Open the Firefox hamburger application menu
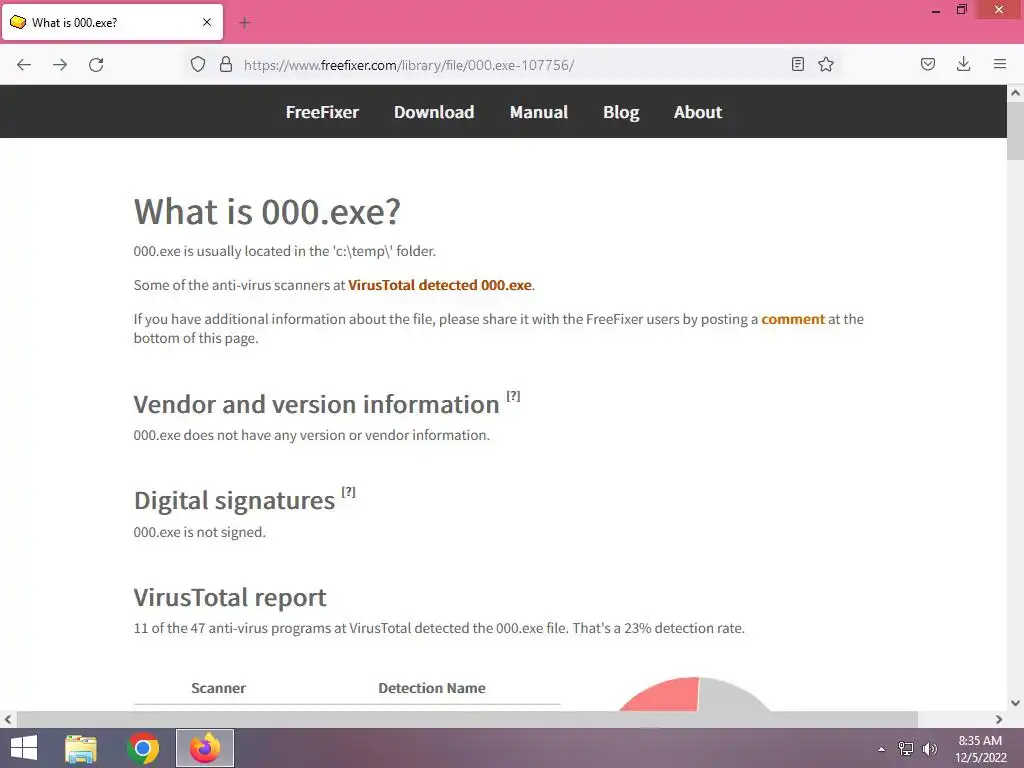1024x768 pixels. click(1000, 64)
